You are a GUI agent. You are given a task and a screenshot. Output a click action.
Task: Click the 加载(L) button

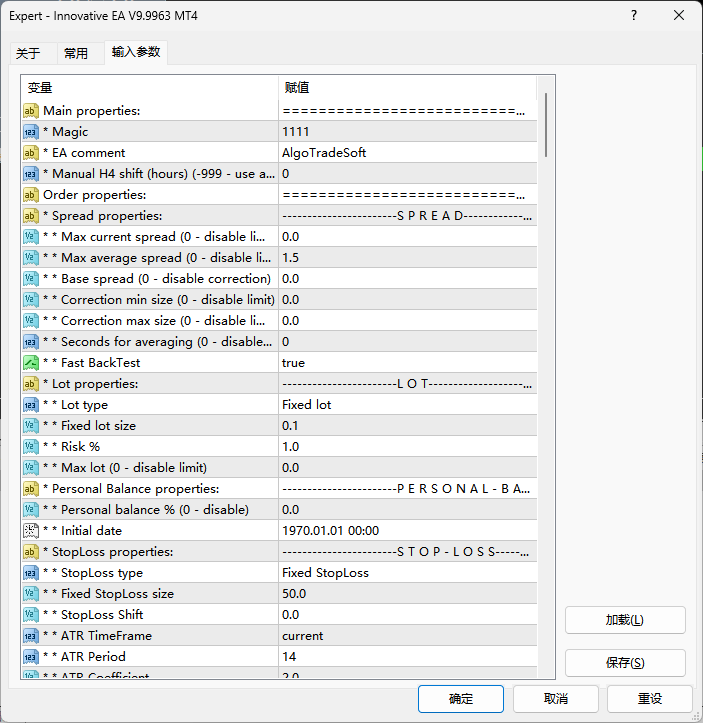click(x=625, y=620)
